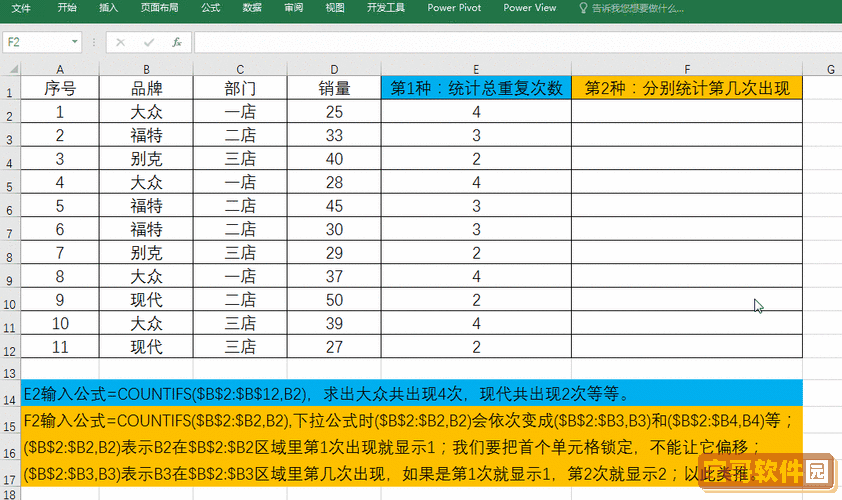Viewport: 842px width, 500px height.
Task: Select empty cell F2 under 第2种 header
Action: (687, 112)
